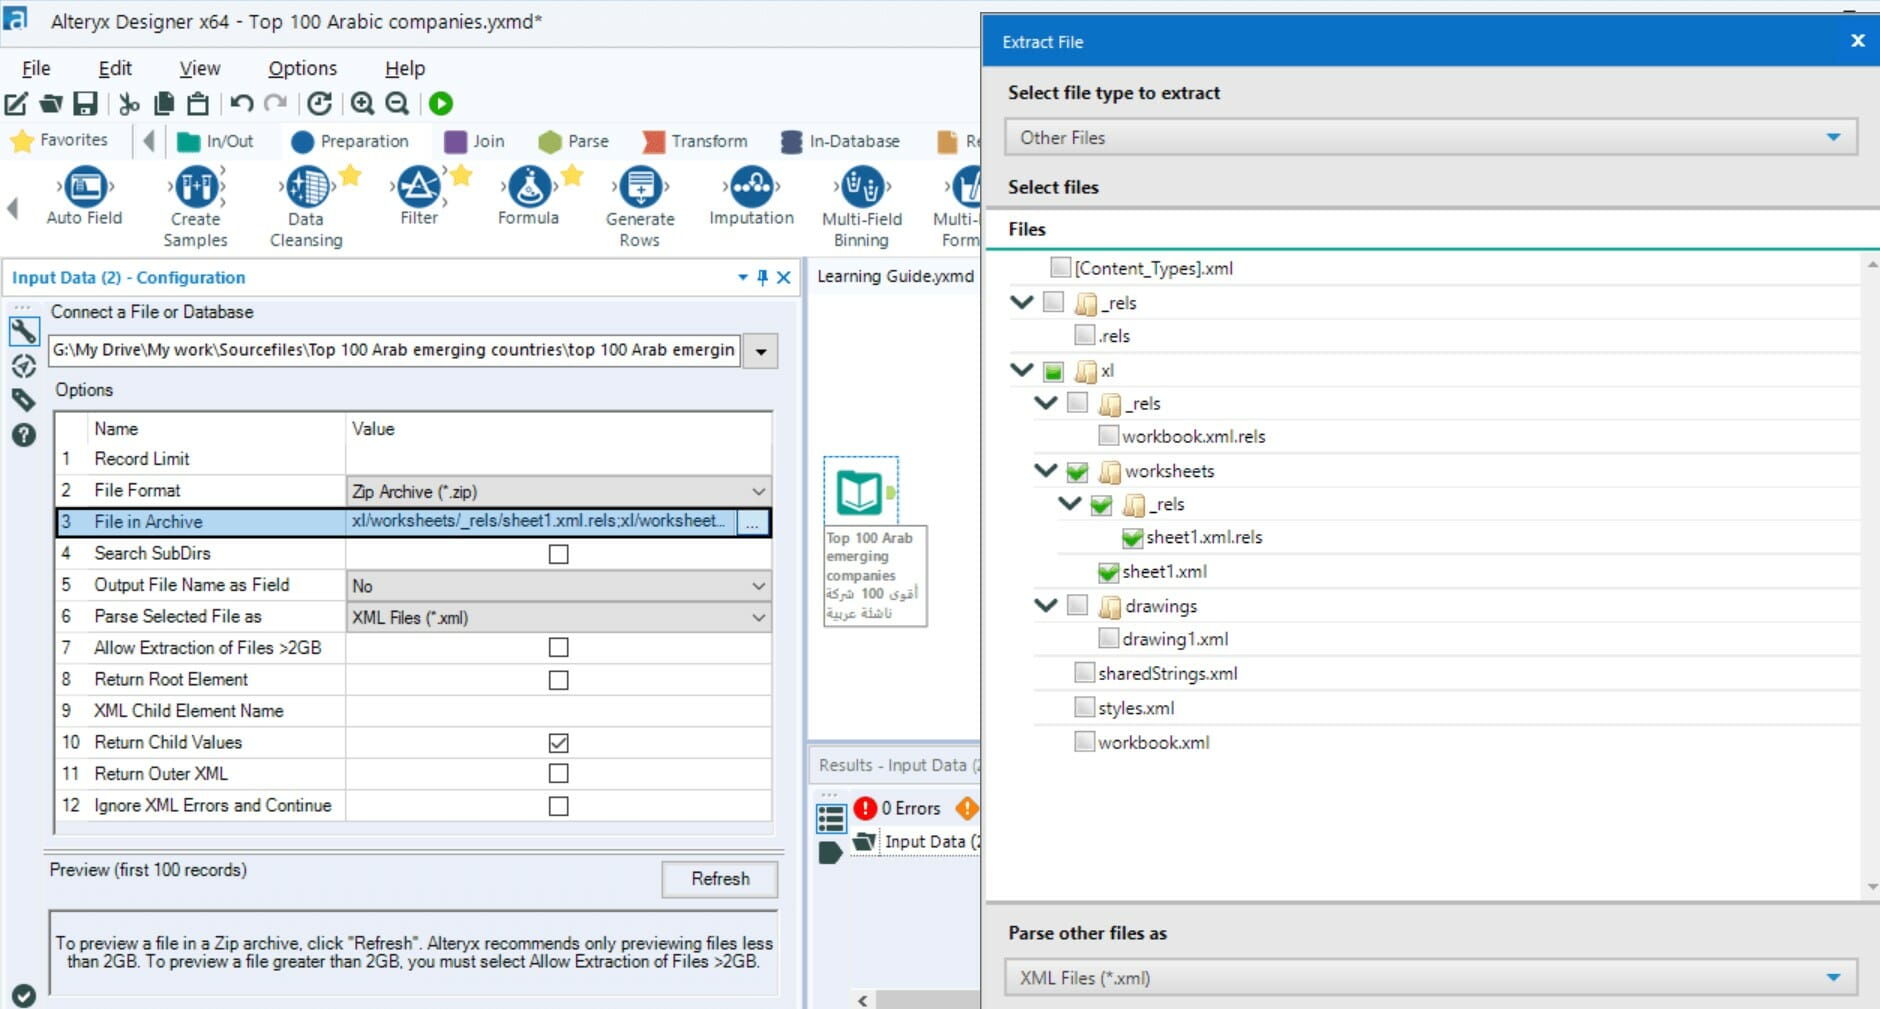Open the Other Files type dropdown
Screen dimensions: 1880x1009
pos(1431,137)
